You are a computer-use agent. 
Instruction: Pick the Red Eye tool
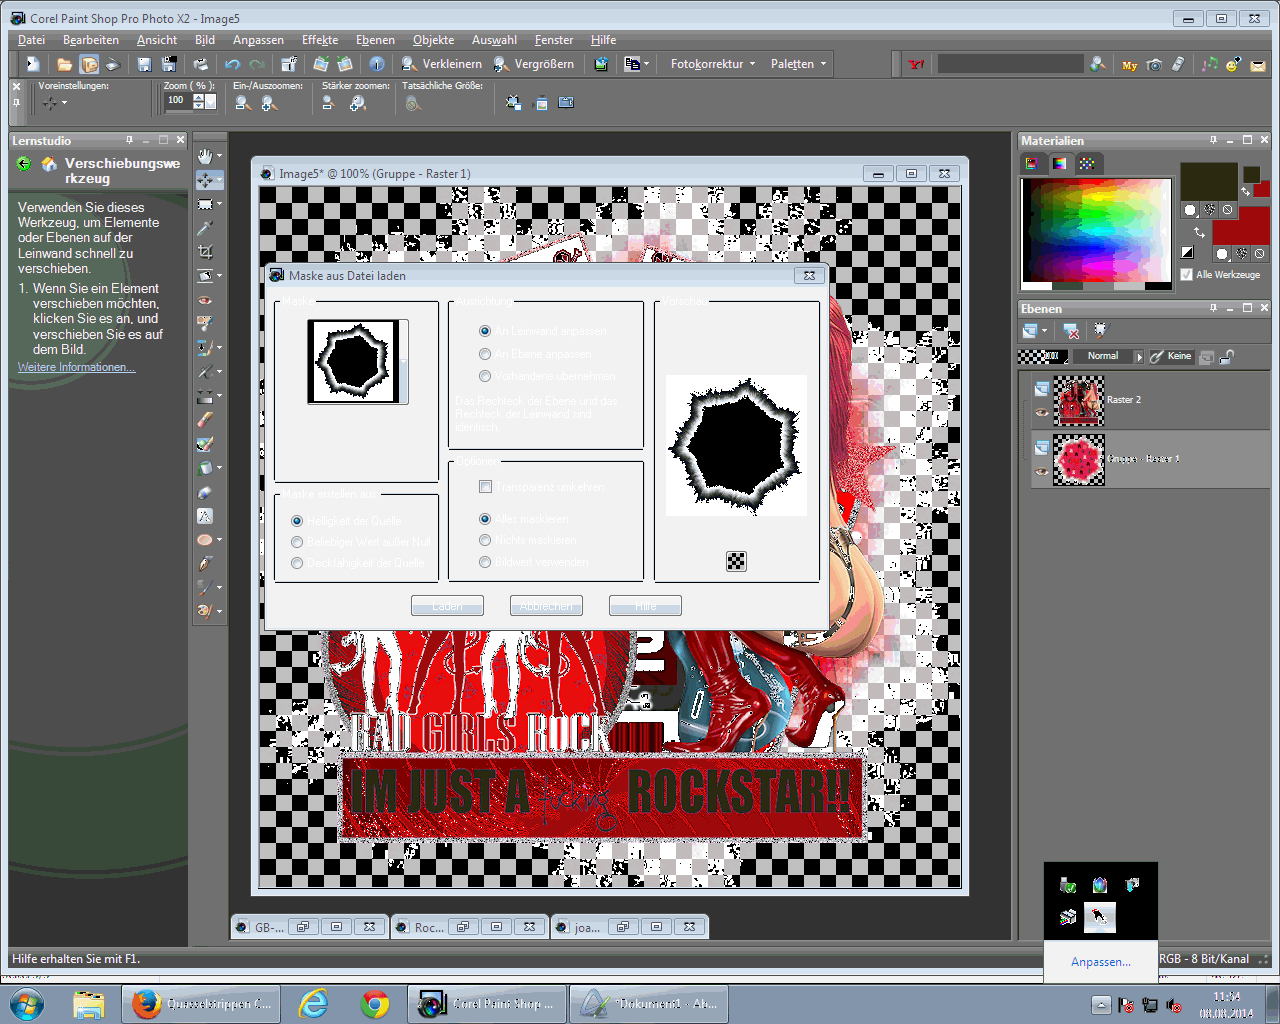click(205, 300)
